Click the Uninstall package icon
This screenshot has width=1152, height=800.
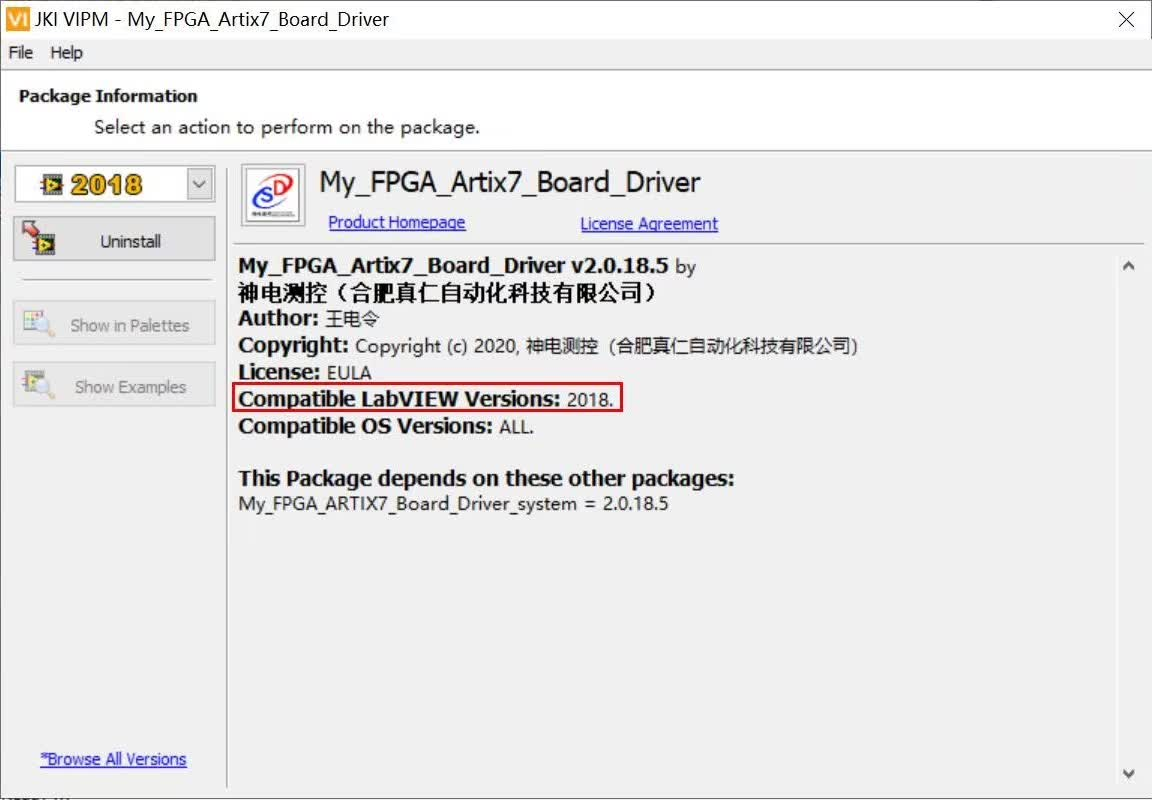(38, 239)
